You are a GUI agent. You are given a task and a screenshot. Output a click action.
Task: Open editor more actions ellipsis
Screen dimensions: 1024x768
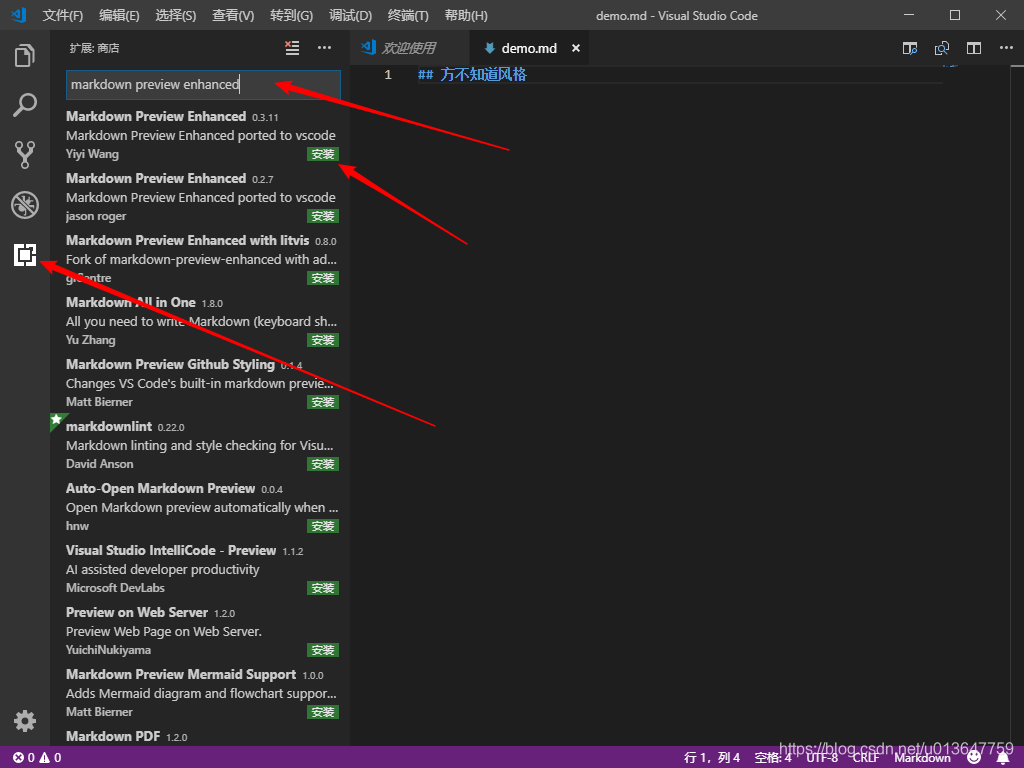(x=1006, y=48)
